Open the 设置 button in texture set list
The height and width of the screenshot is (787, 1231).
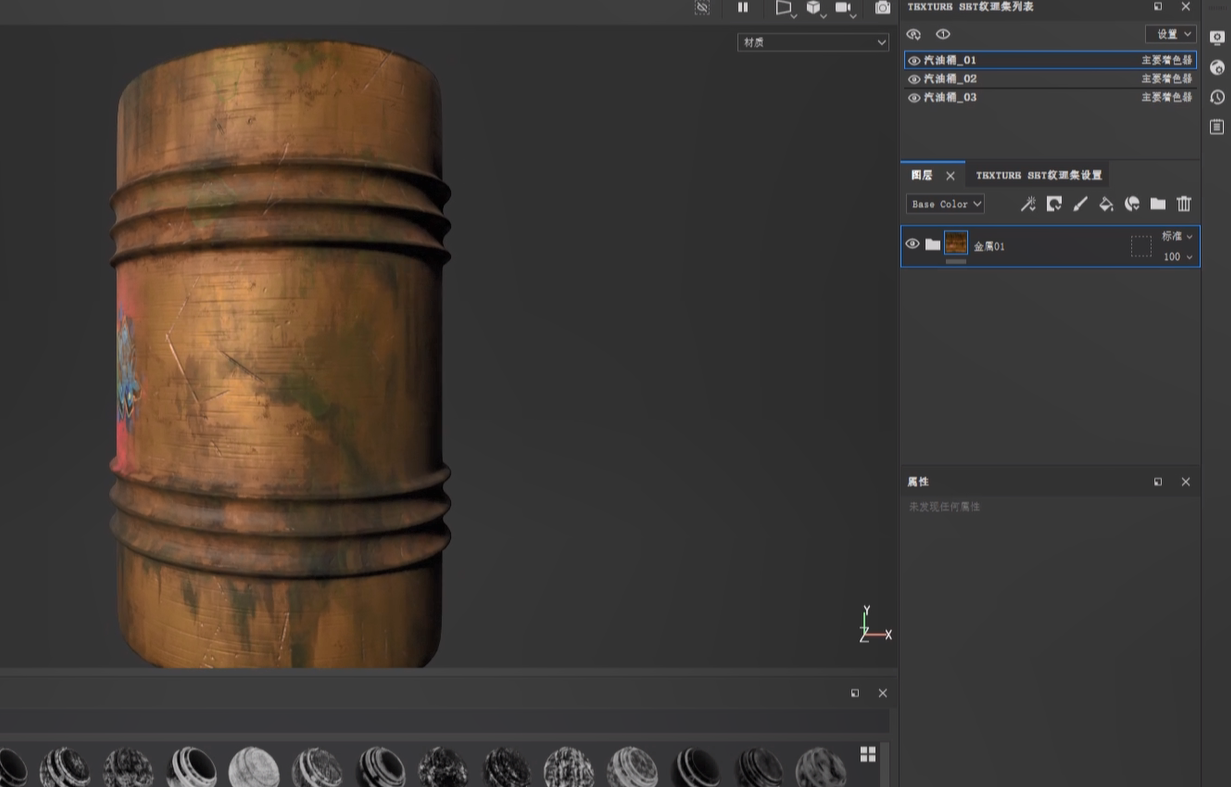[x=1171, y=34]
